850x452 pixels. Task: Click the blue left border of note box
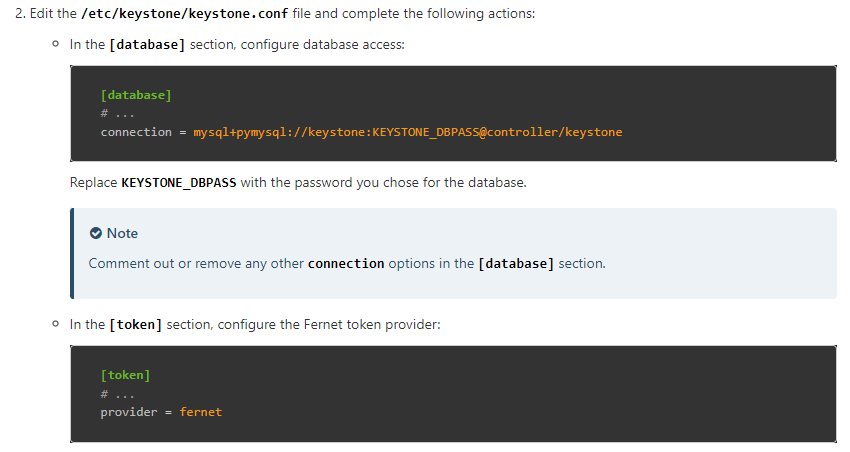point(72,254)
